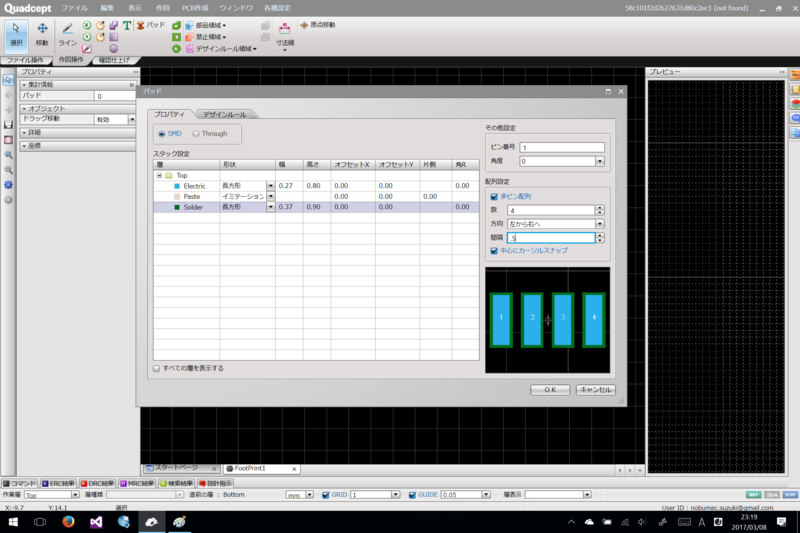Collapse the Top layer tree node
800x533 pixels.
pyautogui.click(x=159, y=175)
